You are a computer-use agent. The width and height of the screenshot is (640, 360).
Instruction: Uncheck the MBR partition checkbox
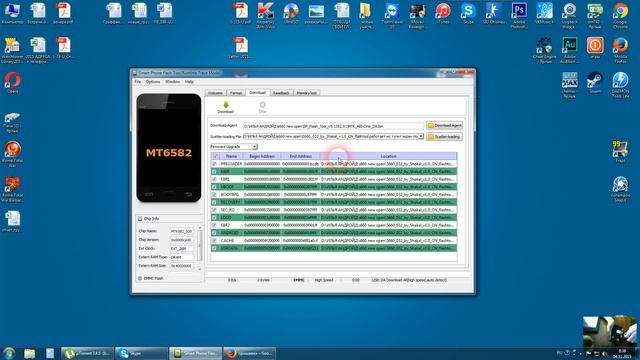coord(214,171)
